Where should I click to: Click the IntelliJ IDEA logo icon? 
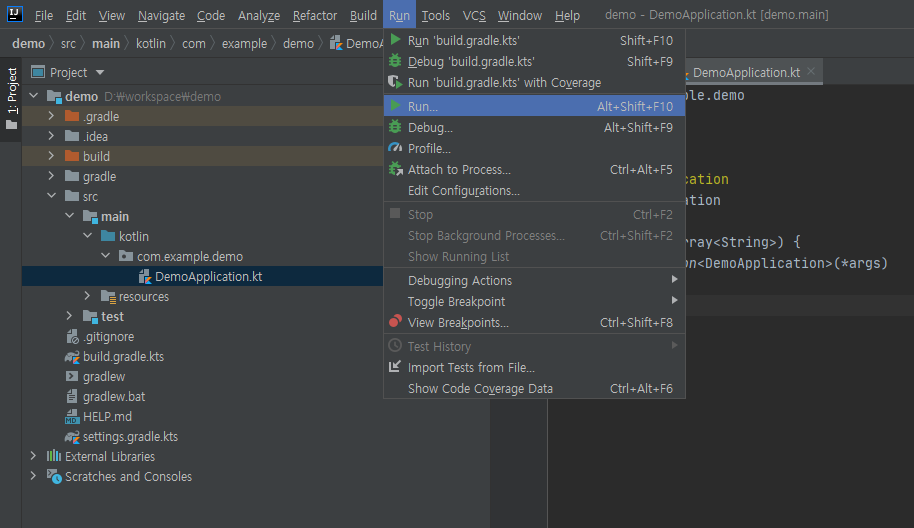point(15,13)
